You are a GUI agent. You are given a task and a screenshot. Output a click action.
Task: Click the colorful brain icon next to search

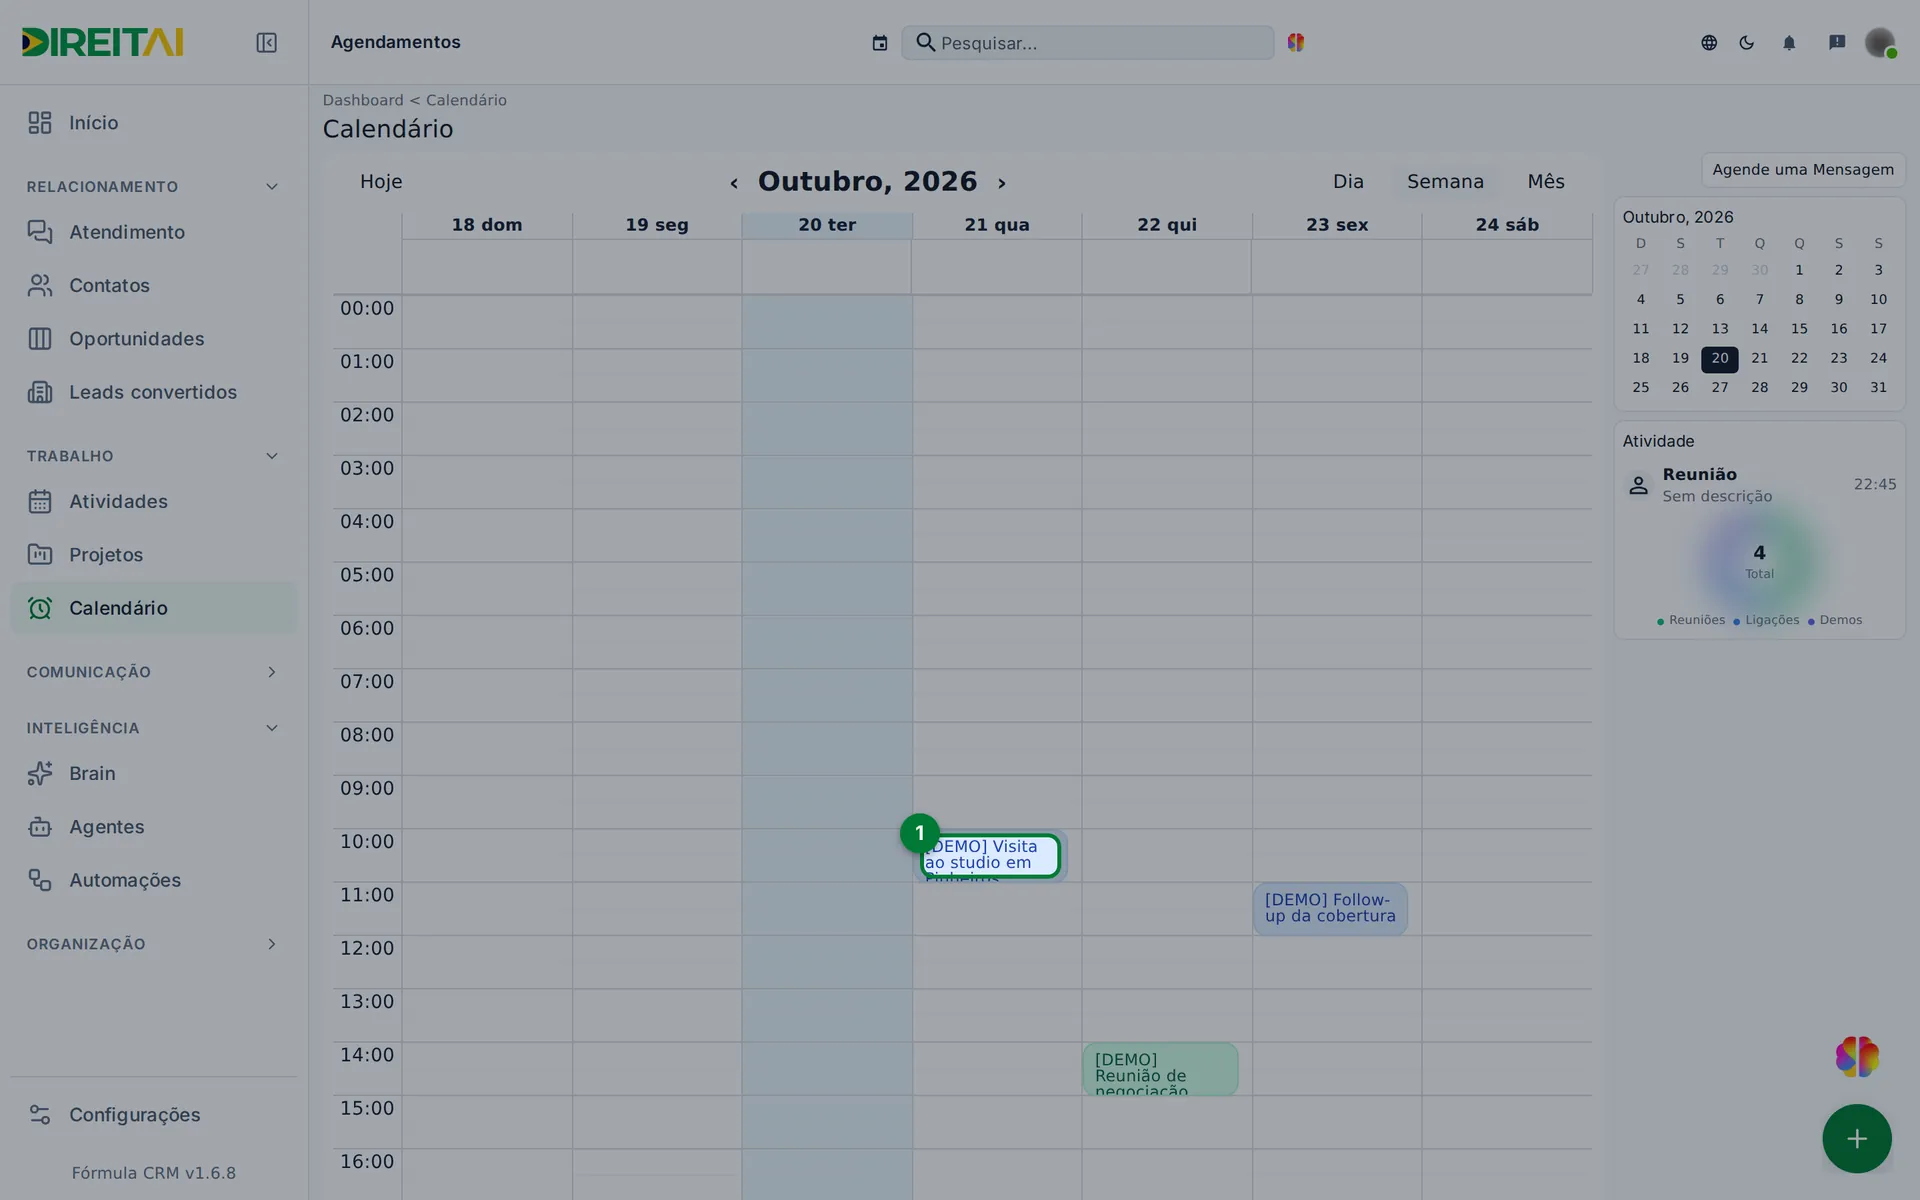point(1296,42)
